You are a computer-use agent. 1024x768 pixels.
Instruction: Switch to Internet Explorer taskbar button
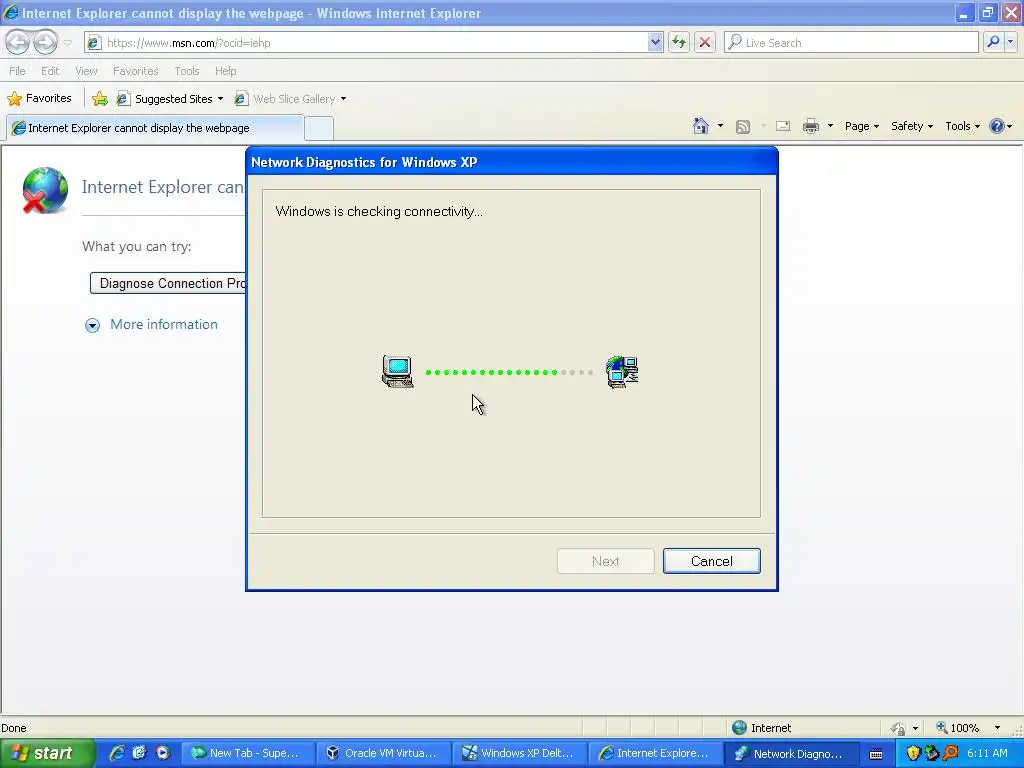[655, 753]
